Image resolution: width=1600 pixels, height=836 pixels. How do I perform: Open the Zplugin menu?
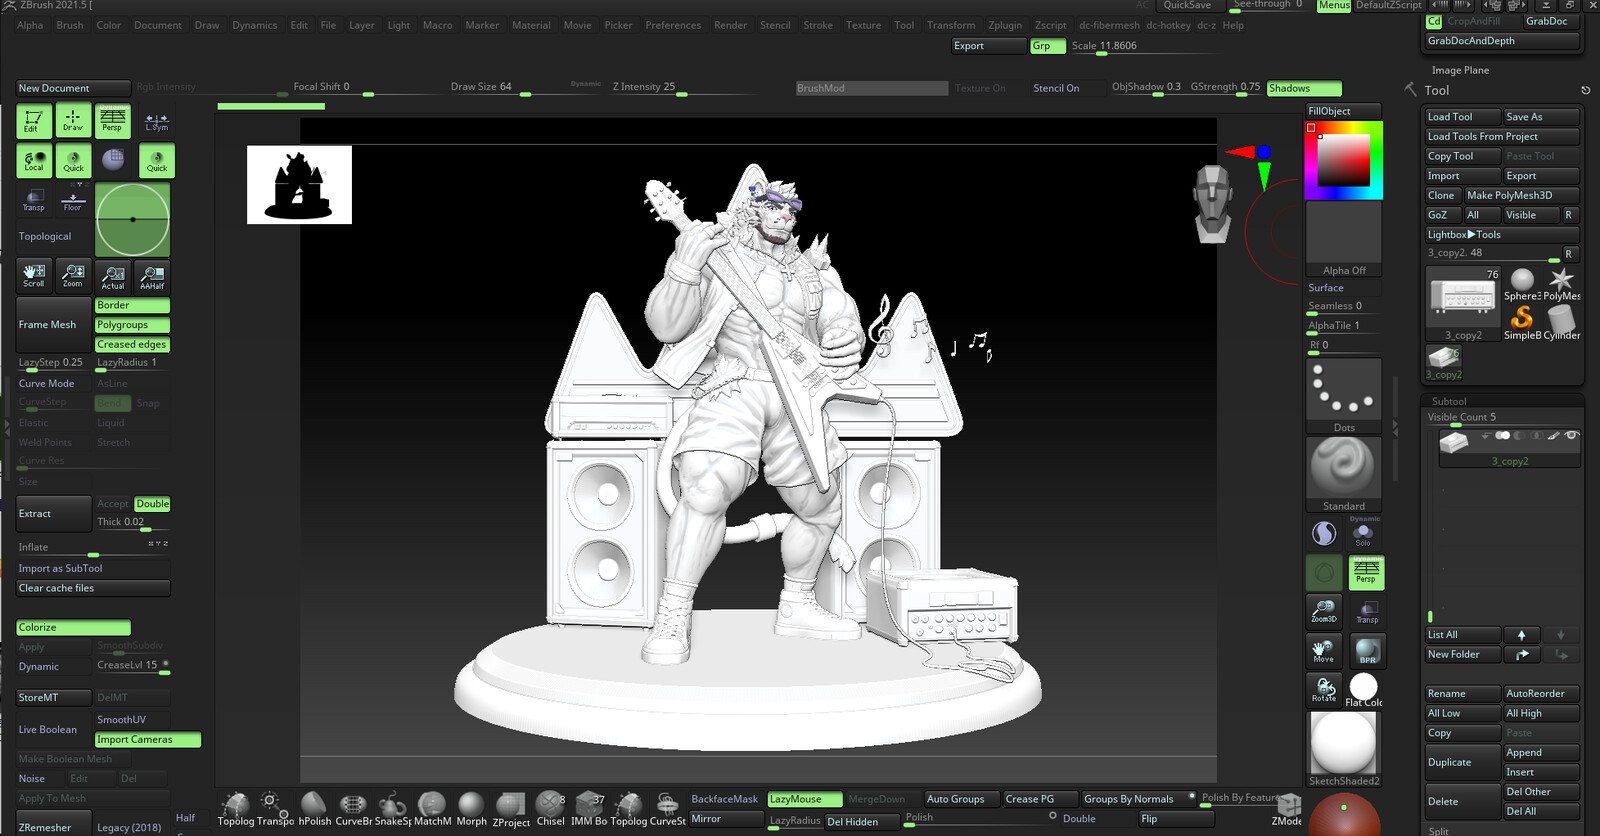(x=1005, y=25)
